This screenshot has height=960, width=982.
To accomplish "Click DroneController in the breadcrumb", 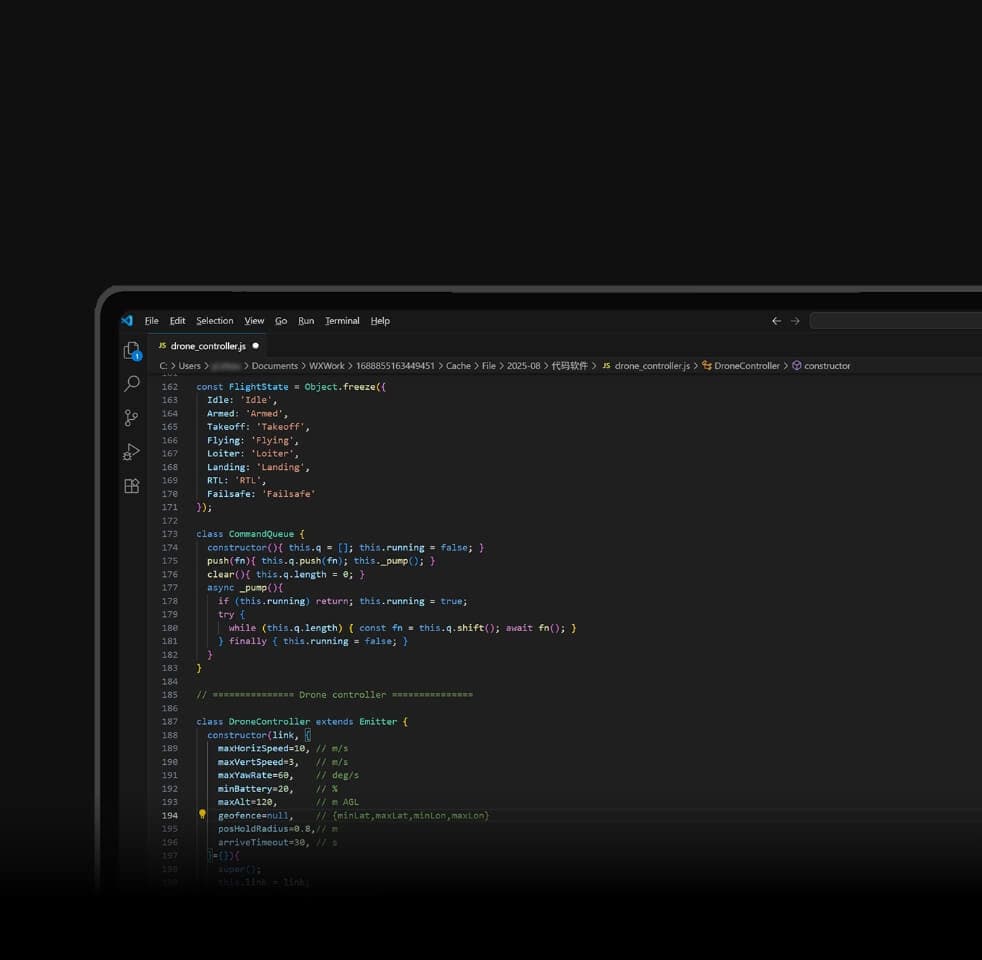I will click(x=747, y=366).
